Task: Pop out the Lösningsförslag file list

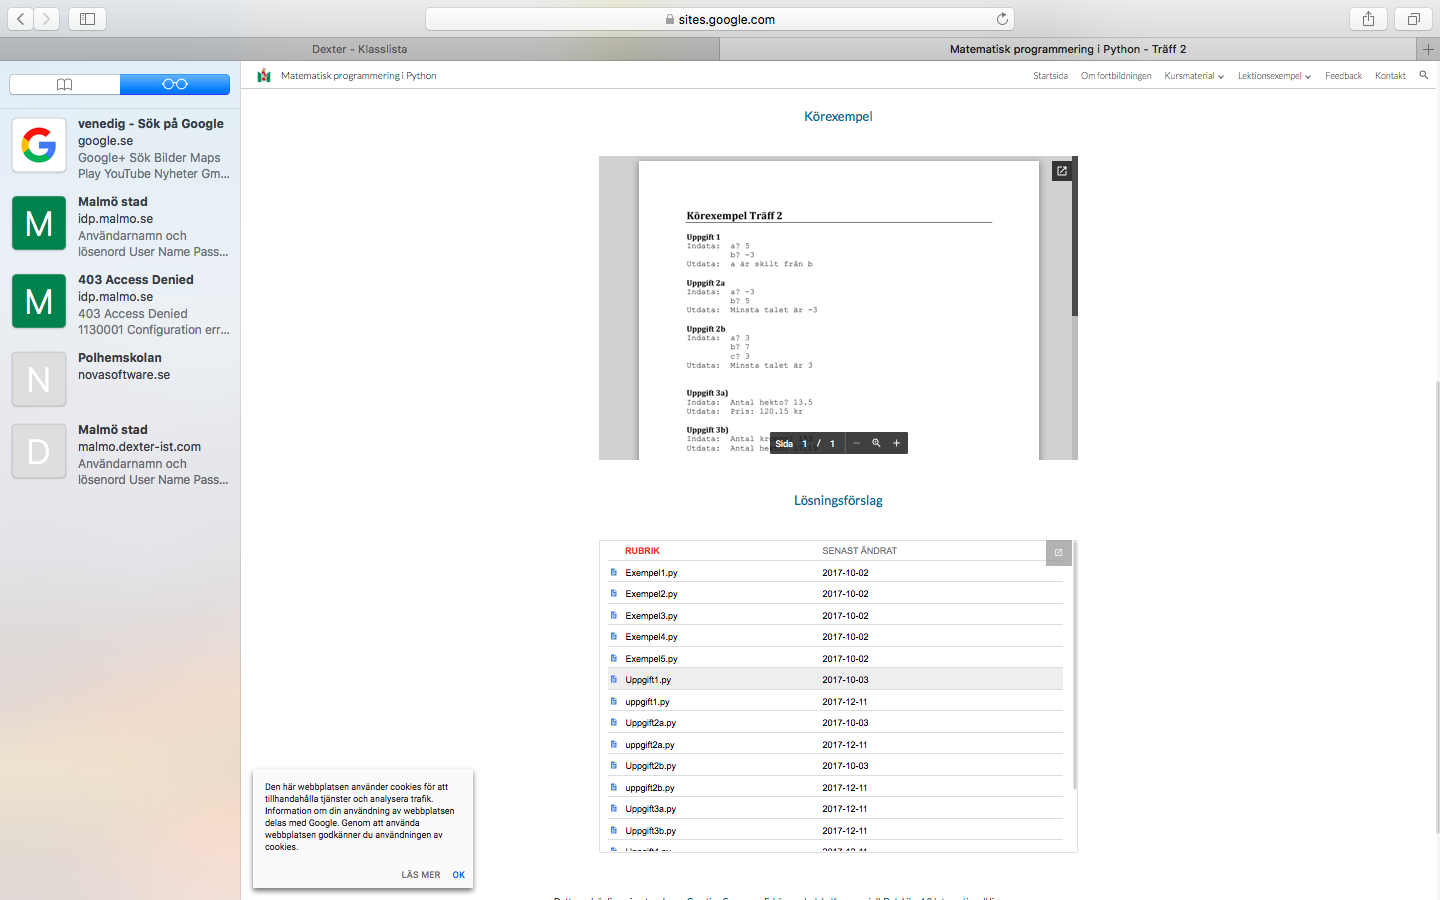Action: pos(1058,552)
